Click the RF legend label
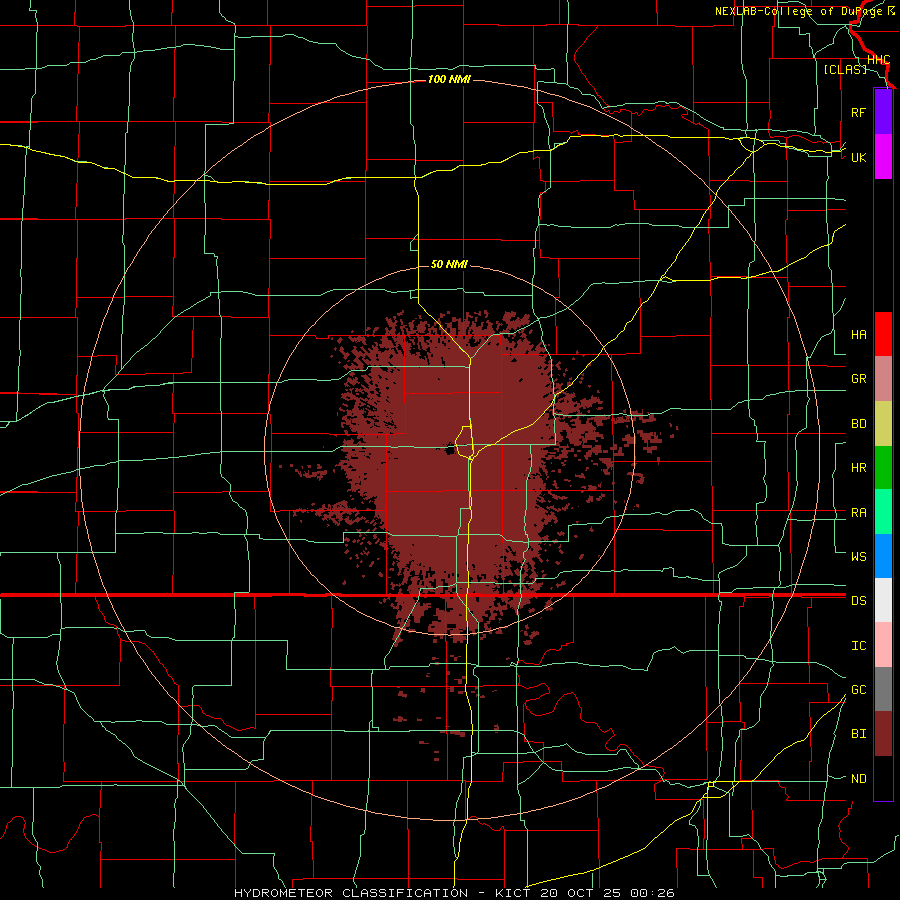The width and height of the screenshot is (900, 900). click(858, 112)
